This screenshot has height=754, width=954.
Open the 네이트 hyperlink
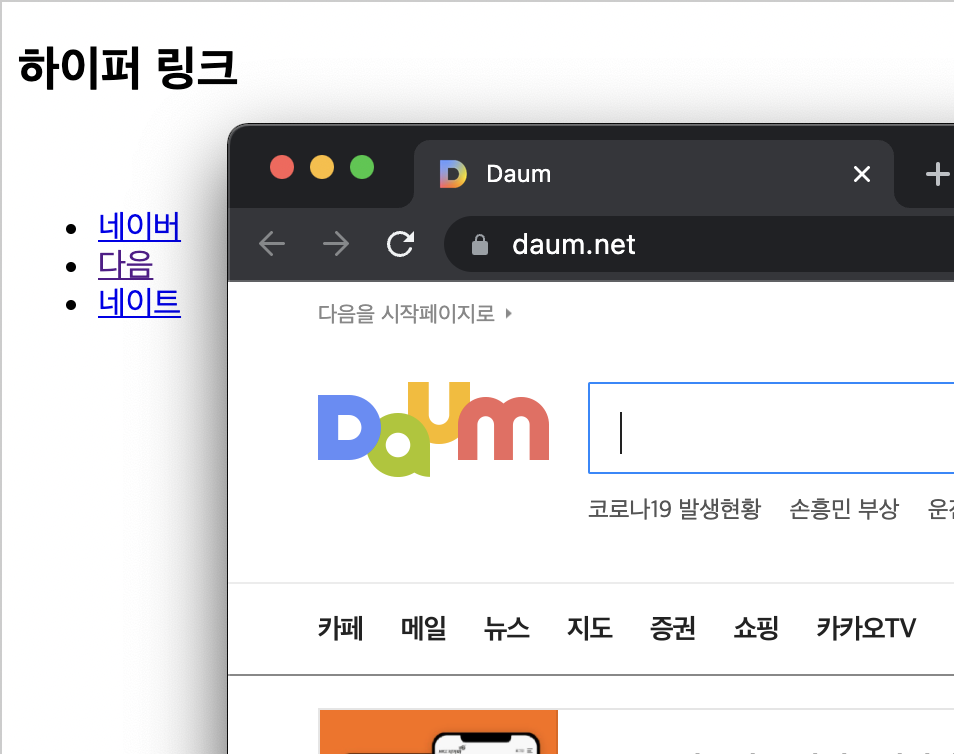(x=139, y=302)
